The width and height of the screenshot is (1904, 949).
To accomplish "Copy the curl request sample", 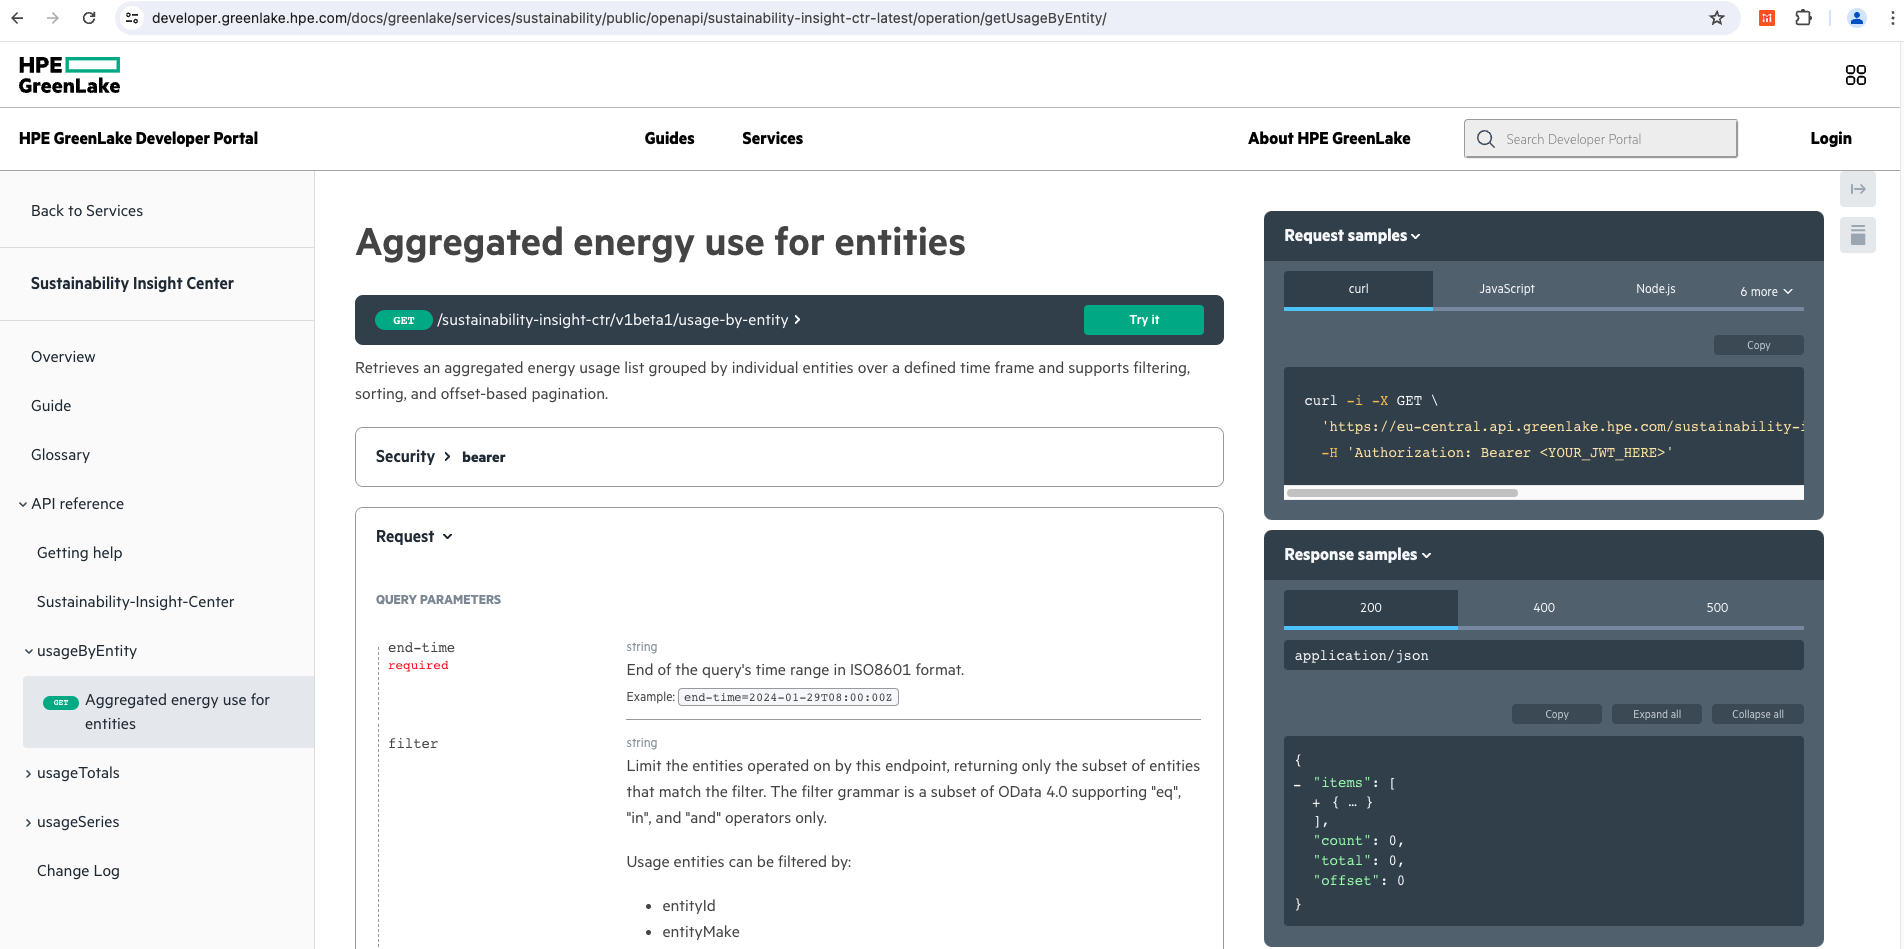I will 1758,345.
